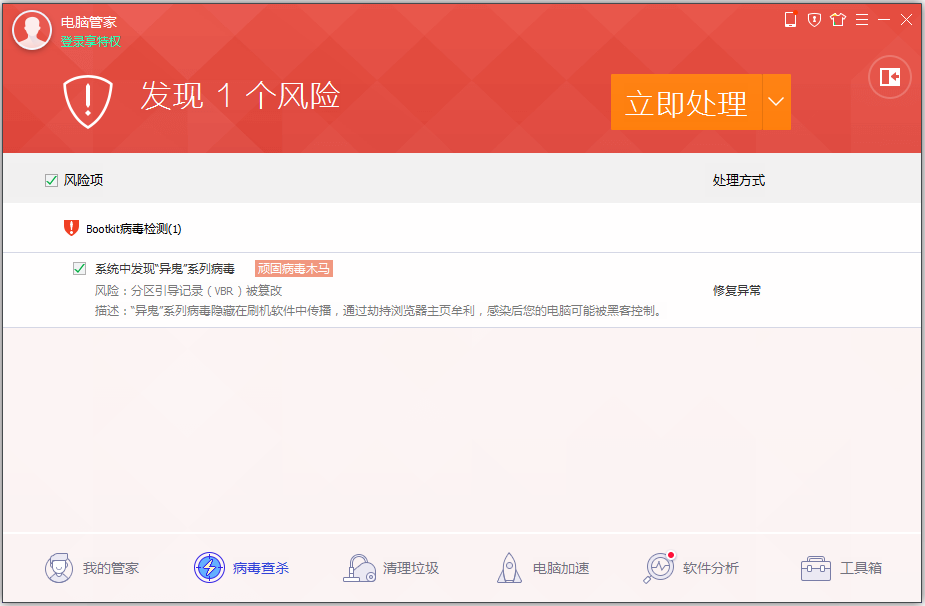925x606 pixels.
Task: Click the user avatar profile icon
Action: [32, 31]
